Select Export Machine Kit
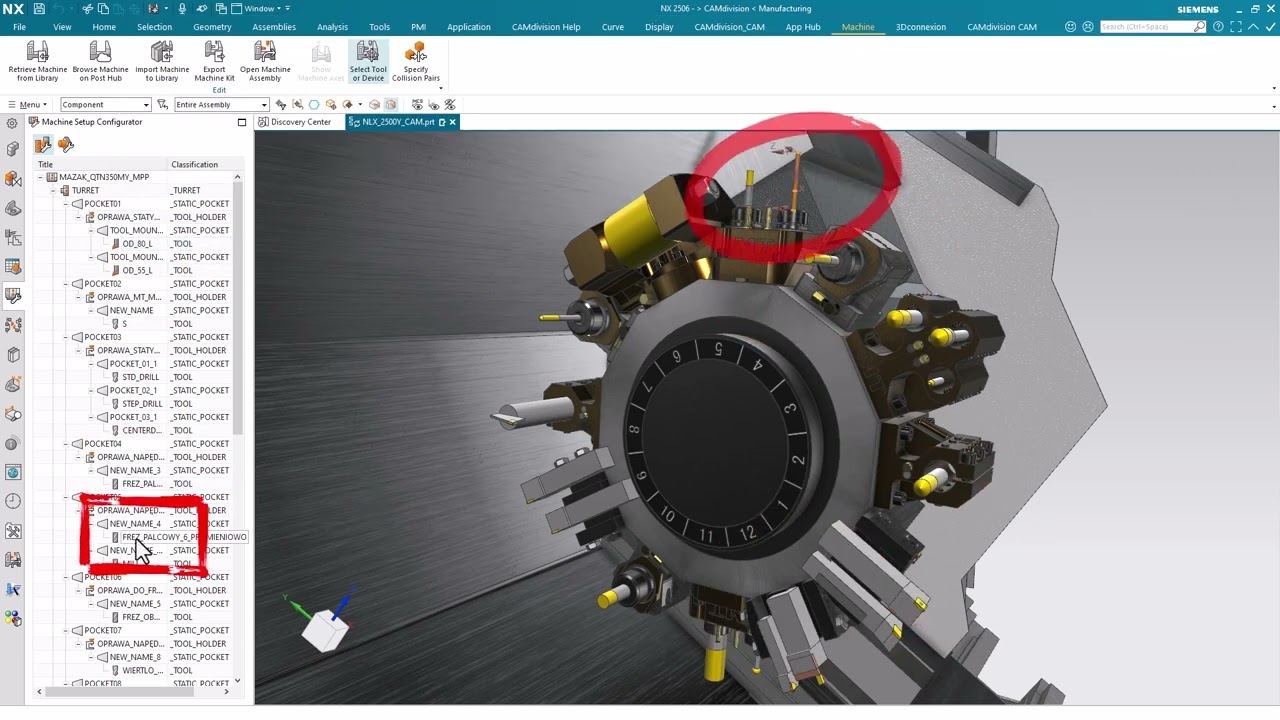The height and width of the screenshot is (720, 1280). click(x=214, y=62)
